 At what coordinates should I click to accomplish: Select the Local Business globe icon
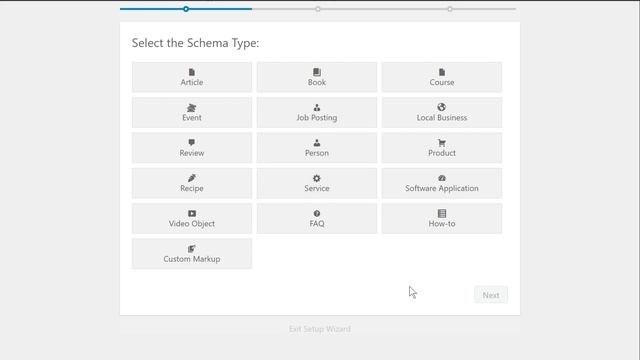442,107
